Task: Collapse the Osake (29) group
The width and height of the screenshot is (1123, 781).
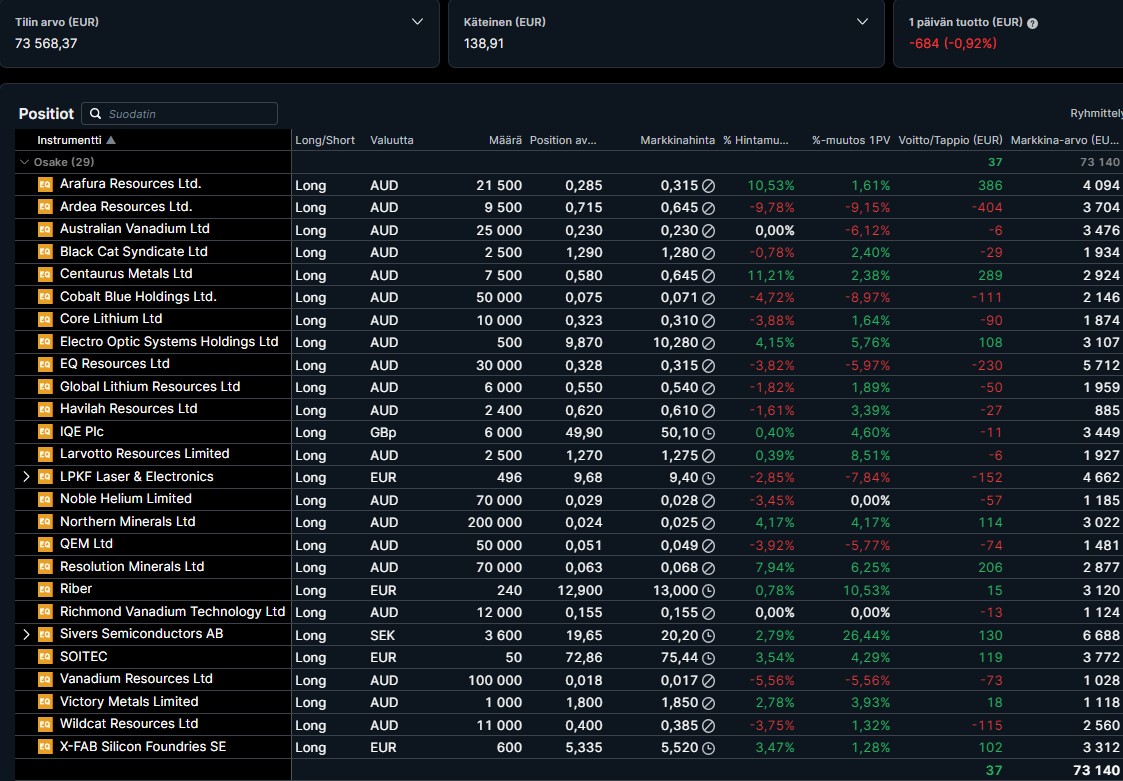Action: pyautogui.click(x=24, y=162)
